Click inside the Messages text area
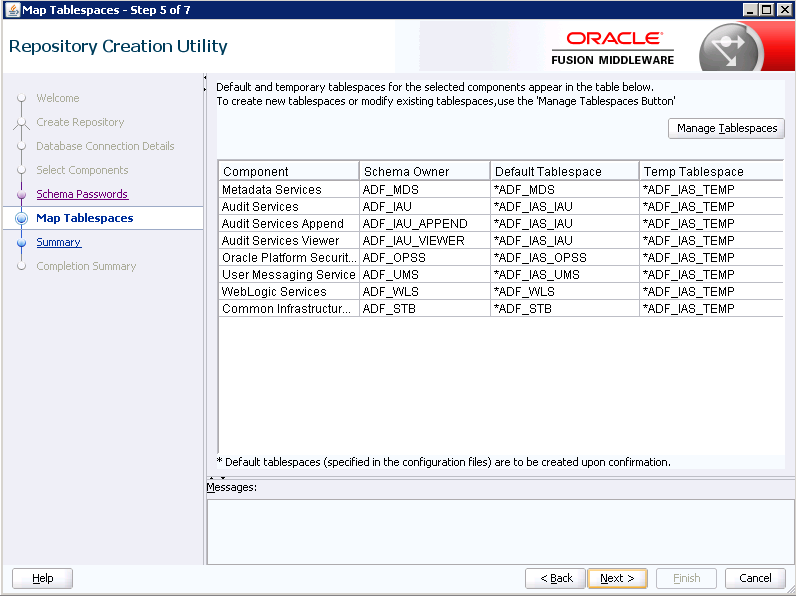This screenshot has width=796, height=596. pyautogui.click(x=501, y=532)
